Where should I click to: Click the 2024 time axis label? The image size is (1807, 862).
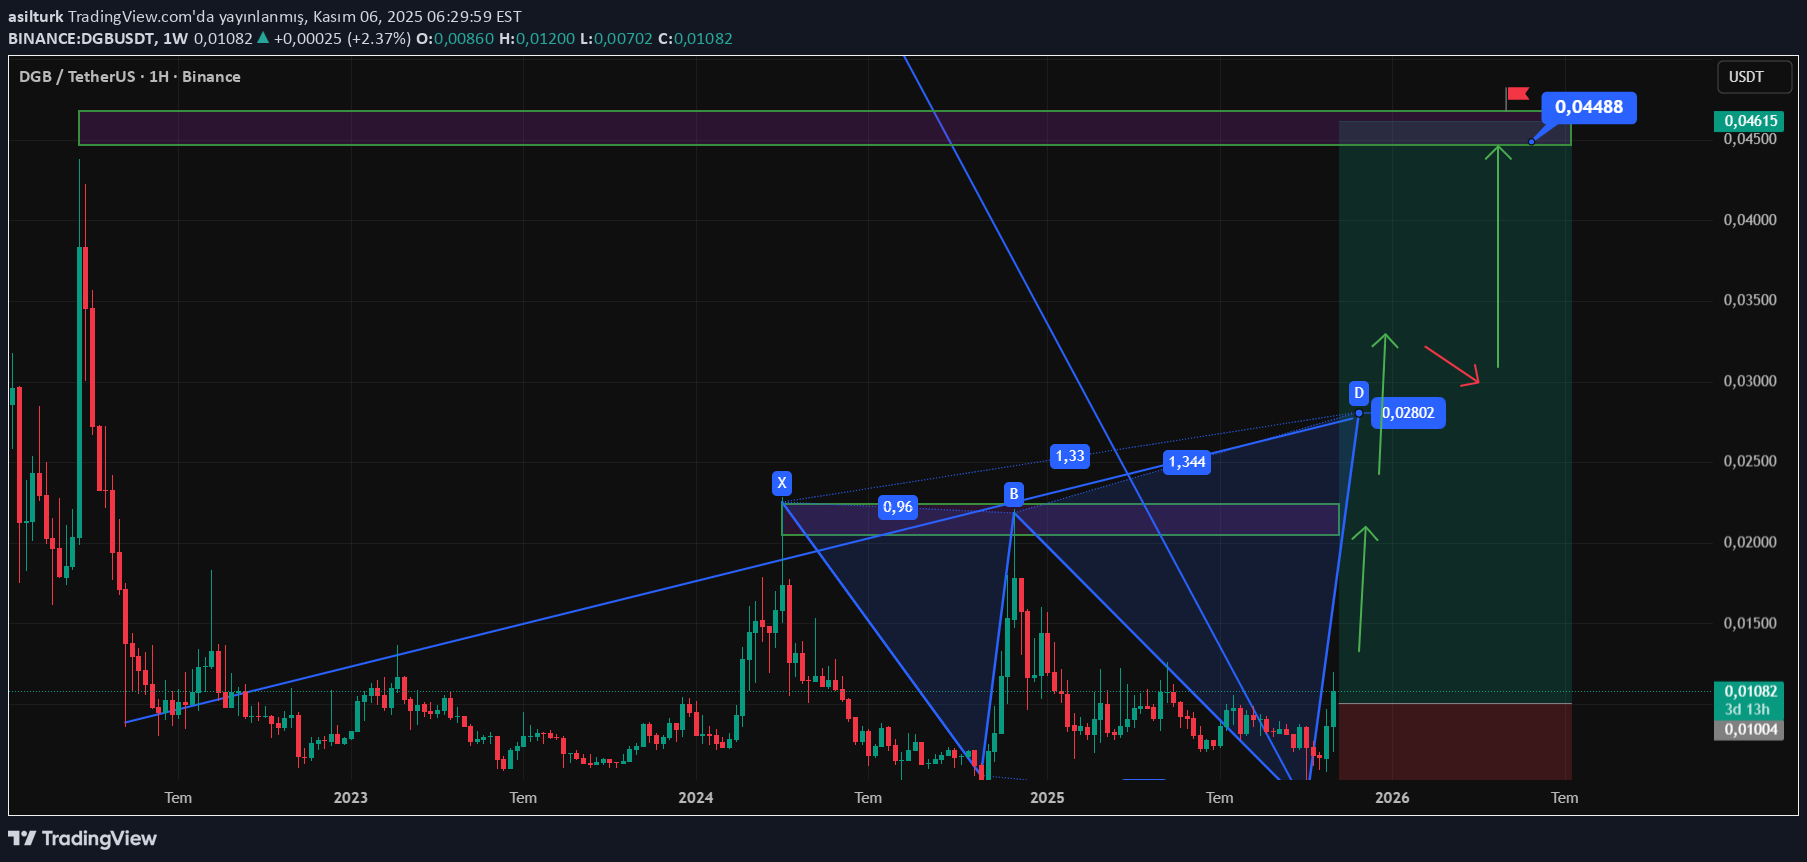click(x=696, y=798)
